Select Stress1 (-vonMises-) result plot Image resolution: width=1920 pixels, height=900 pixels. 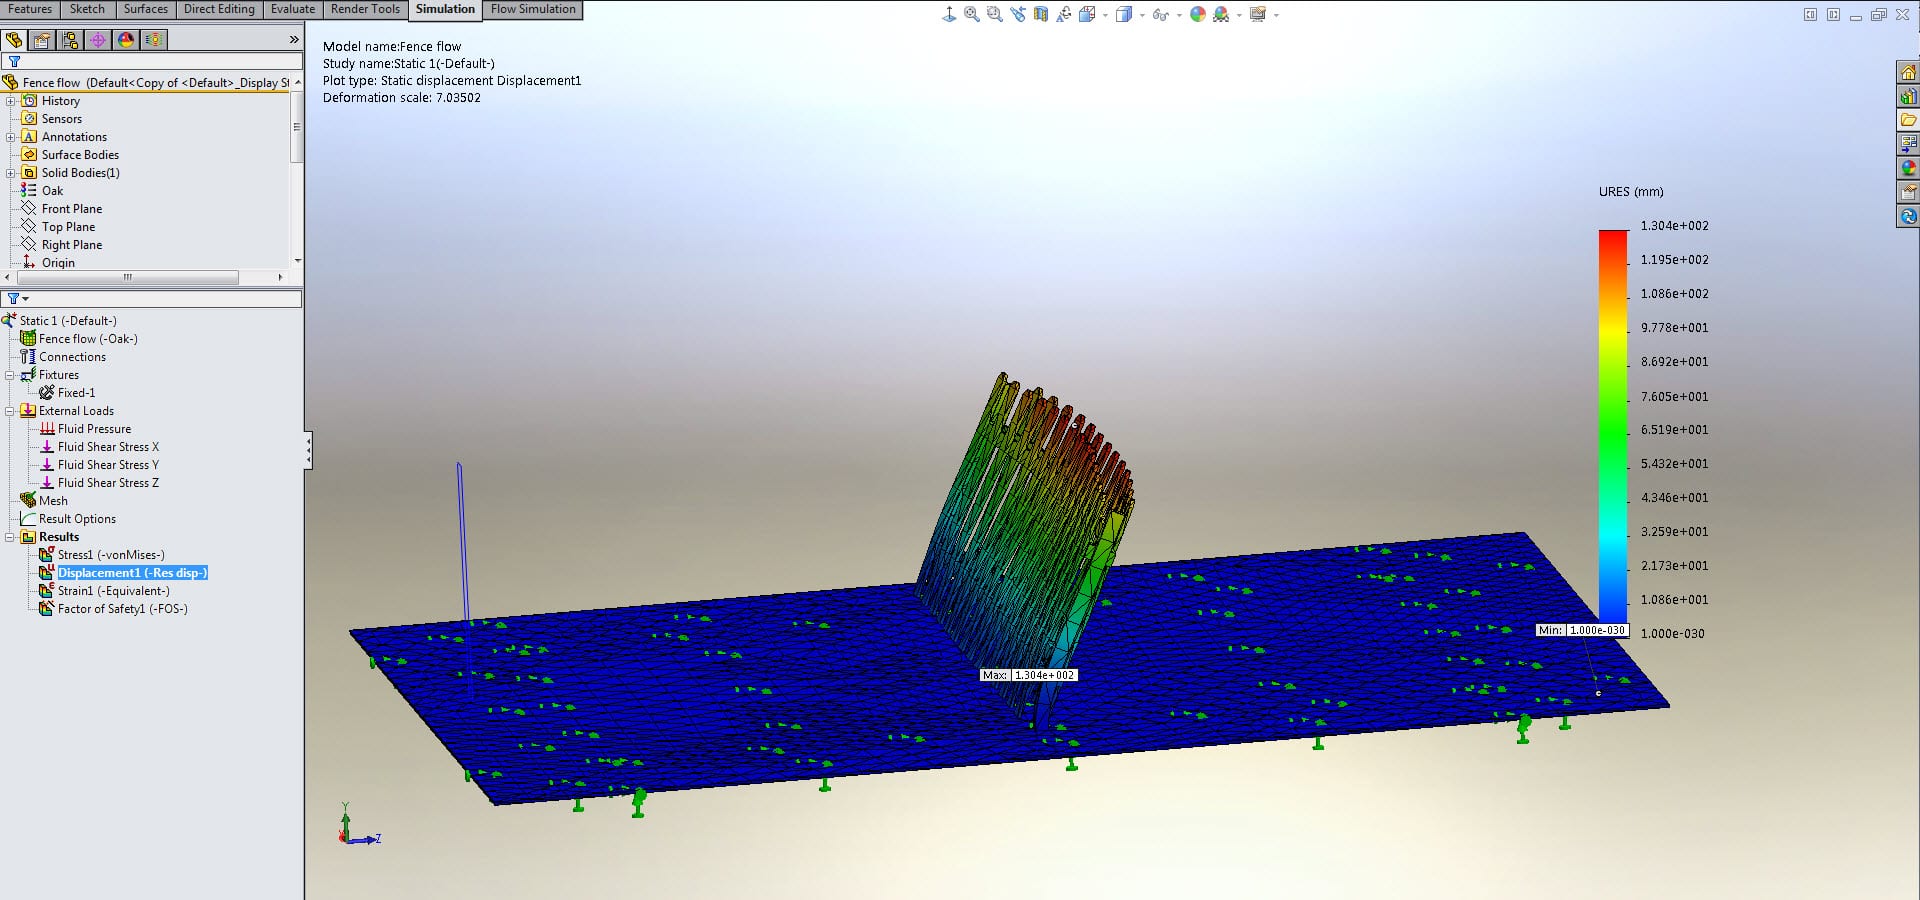110,555
